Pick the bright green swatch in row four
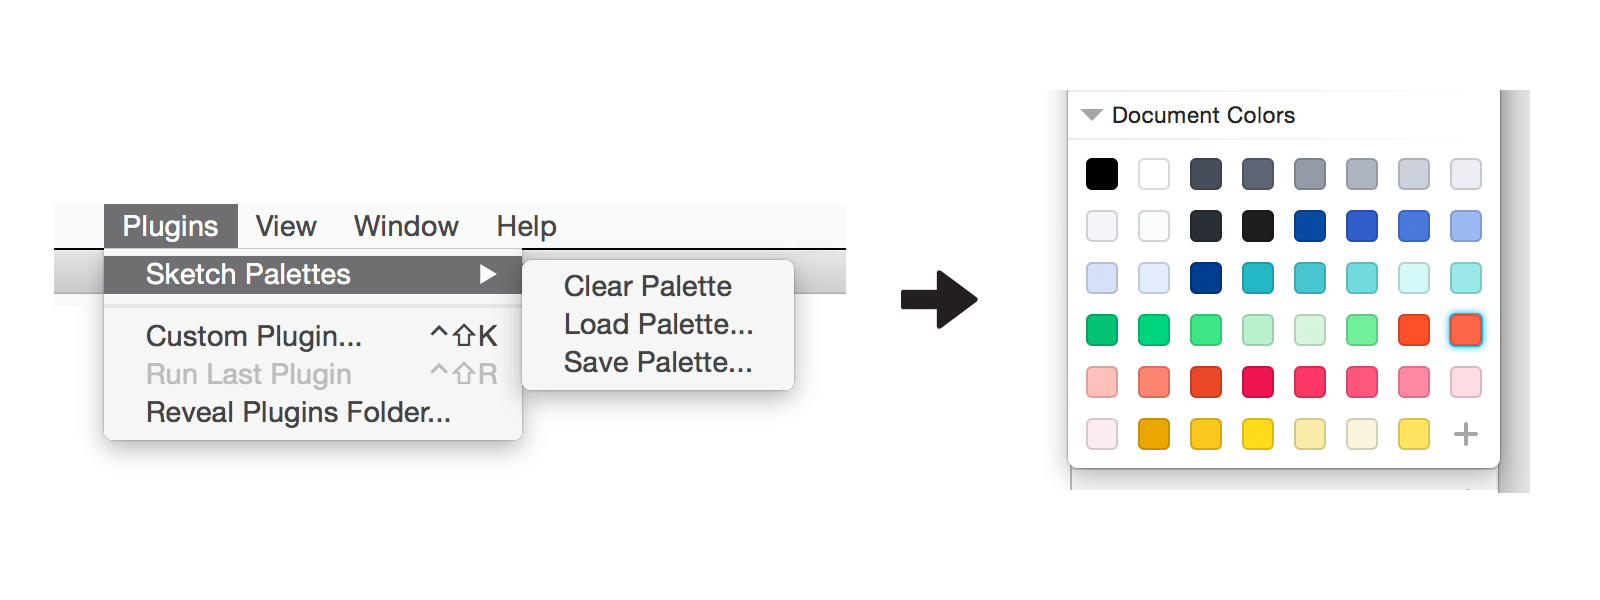Image resolution: width=1600 pixels, height=600 pixels. [x=1102, y=330]
